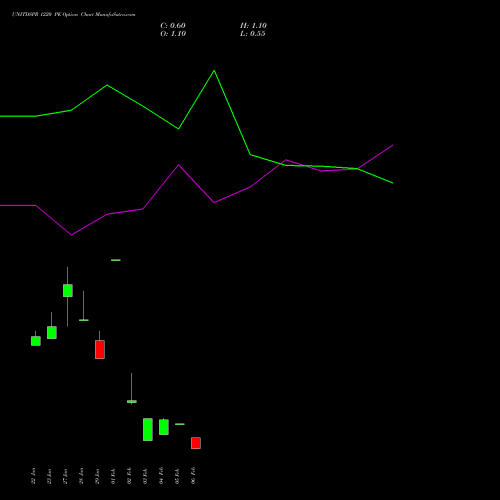Image resolution: width=500 pixels, height=500 pixels.
Task: Click the green candle for 22 Jan
Action: point(36,341)
